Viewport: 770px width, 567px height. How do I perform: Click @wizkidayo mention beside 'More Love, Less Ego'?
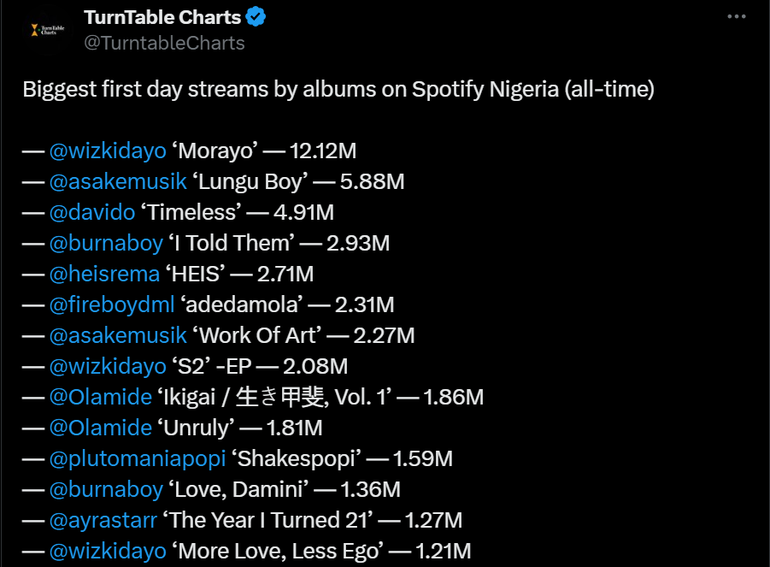108,550
